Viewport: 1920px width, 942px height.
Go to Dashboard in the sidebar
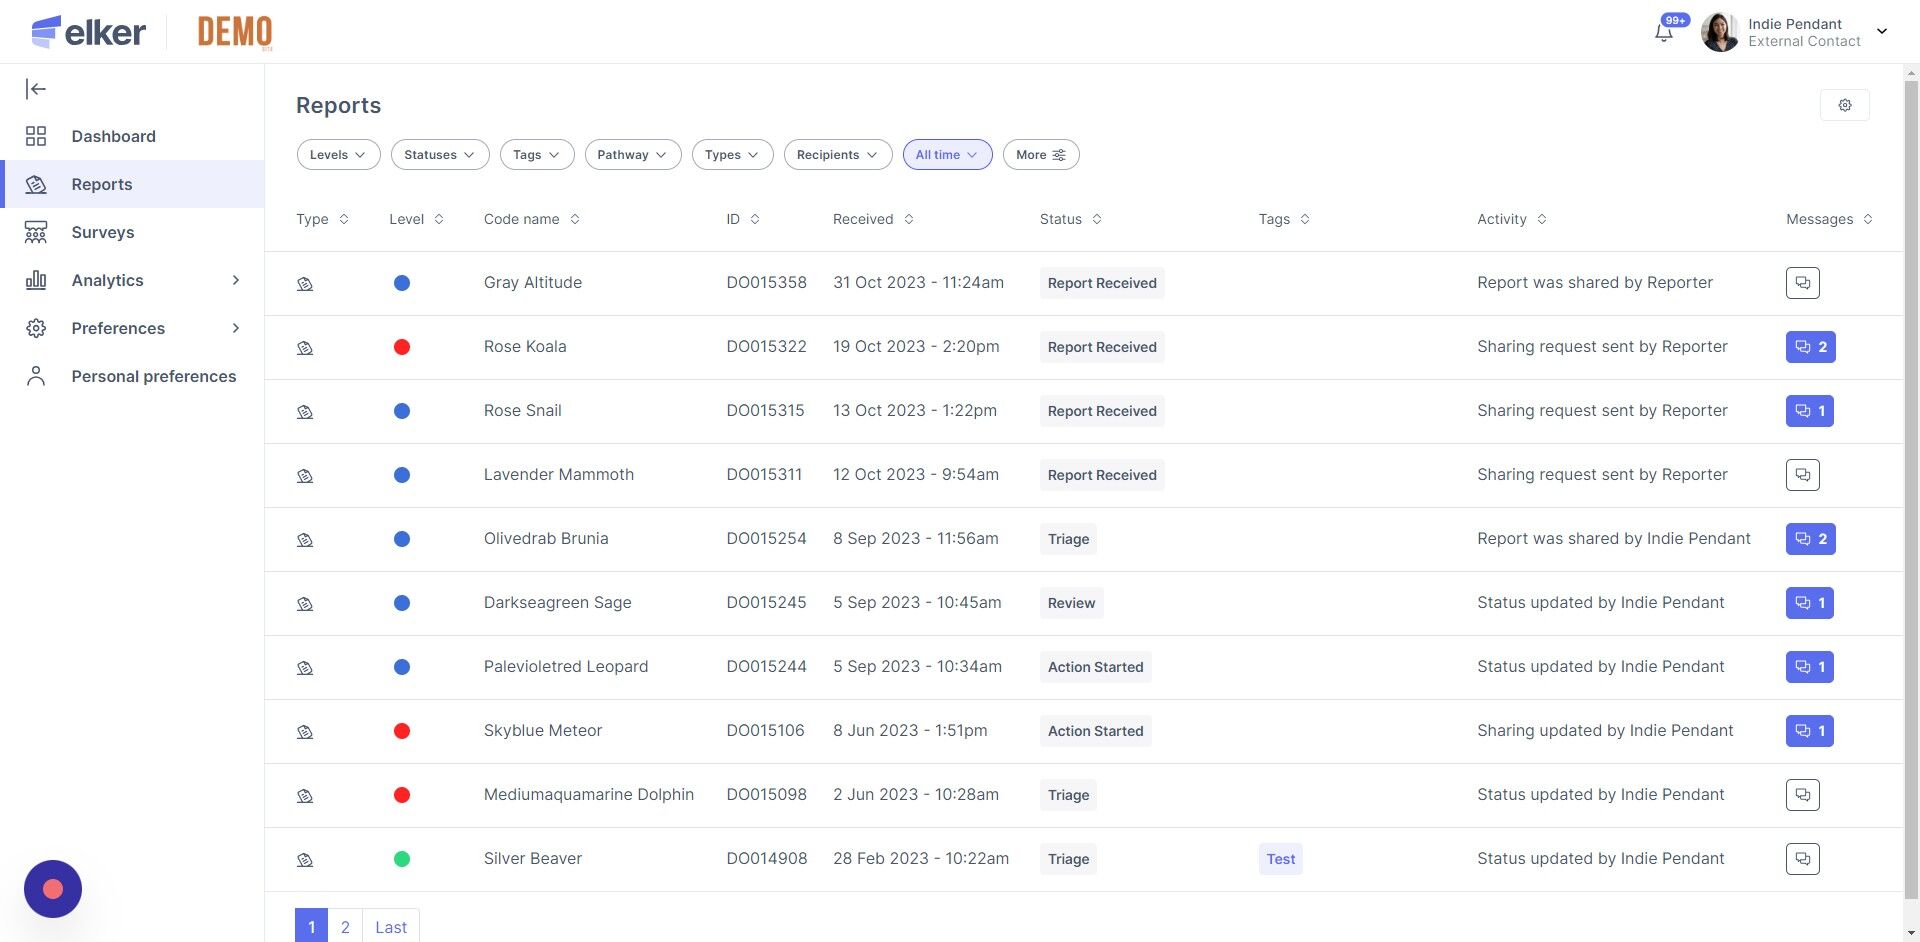[x=113, y=136]
